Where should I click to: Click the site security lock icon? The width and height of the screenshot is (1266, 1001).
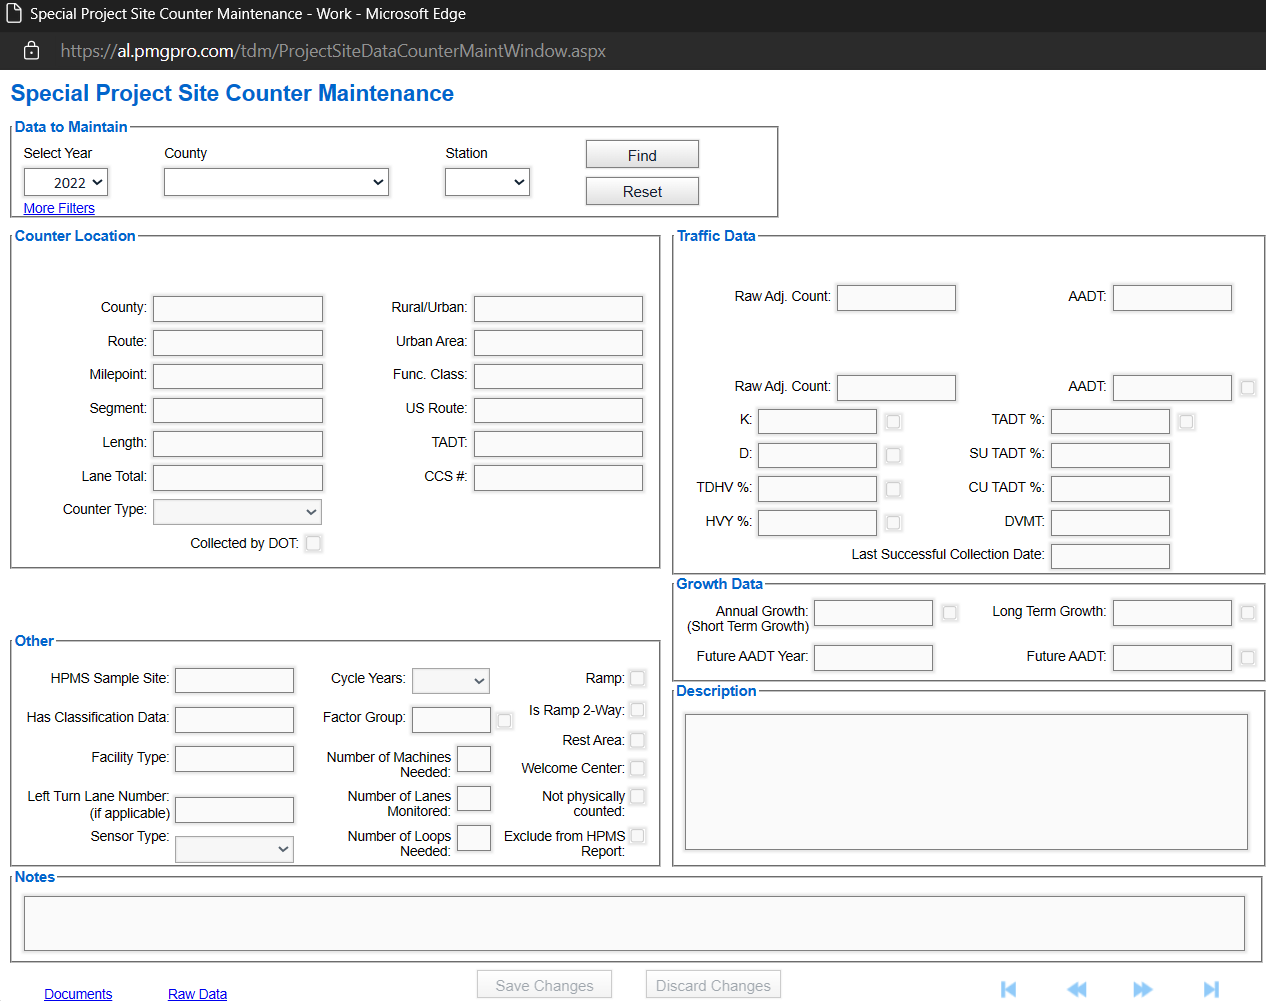pos(30,50)
